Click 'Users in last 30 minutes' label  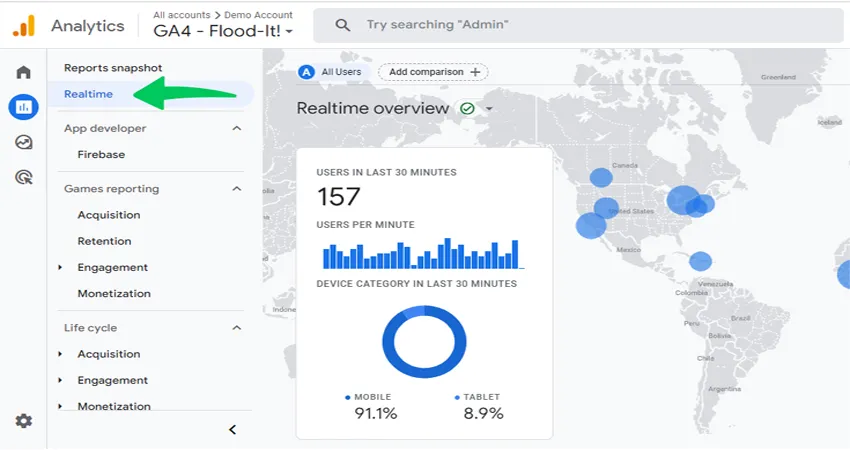[x=387, y=172]
